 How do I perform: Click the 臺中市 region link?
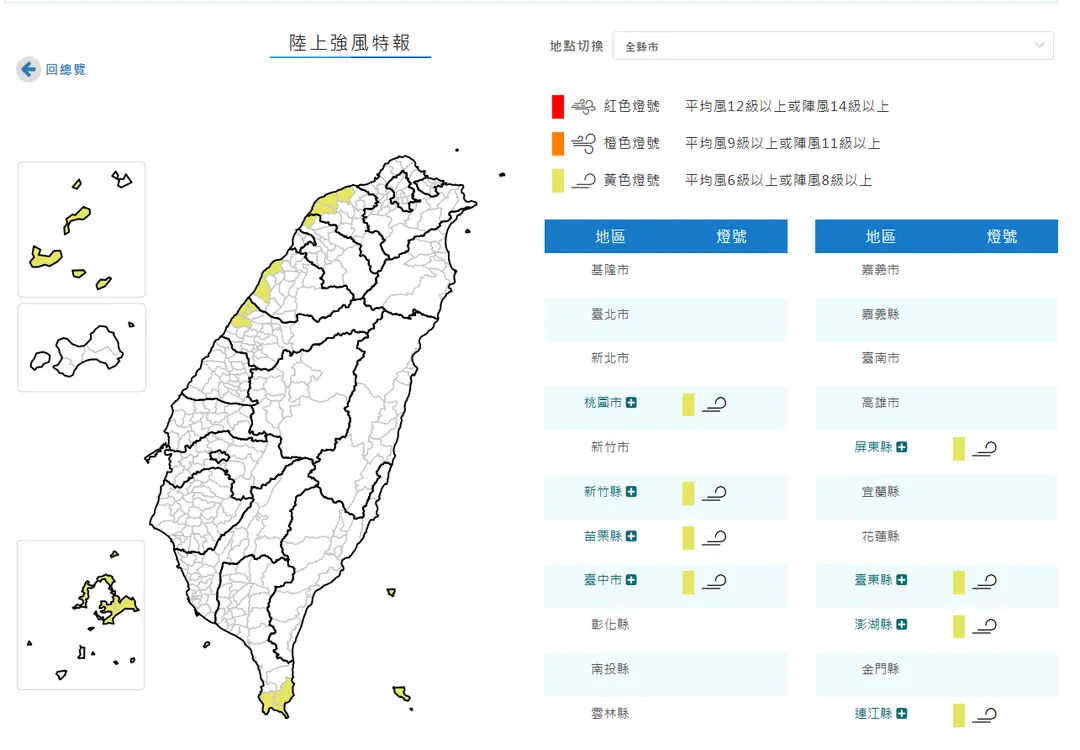tap(603, 580)
